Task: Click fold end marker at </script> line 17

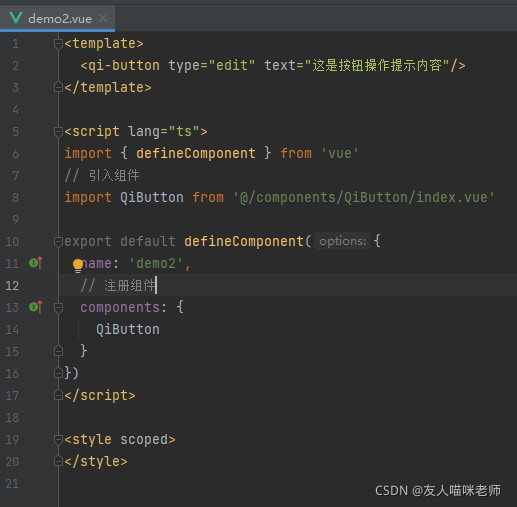Action: 58,395
